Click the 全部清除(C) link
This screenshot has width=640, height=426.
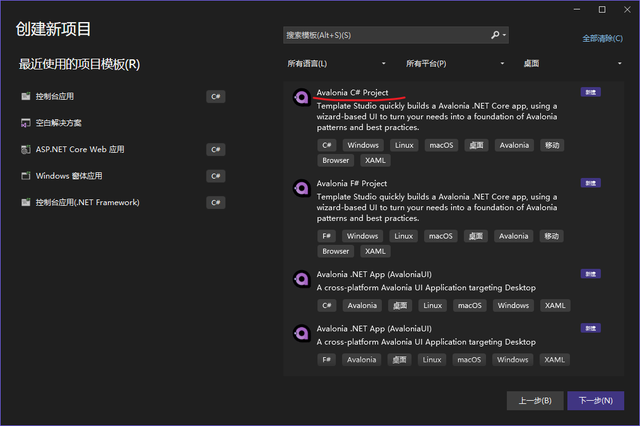pyautogui.click(x=602, y=38)
